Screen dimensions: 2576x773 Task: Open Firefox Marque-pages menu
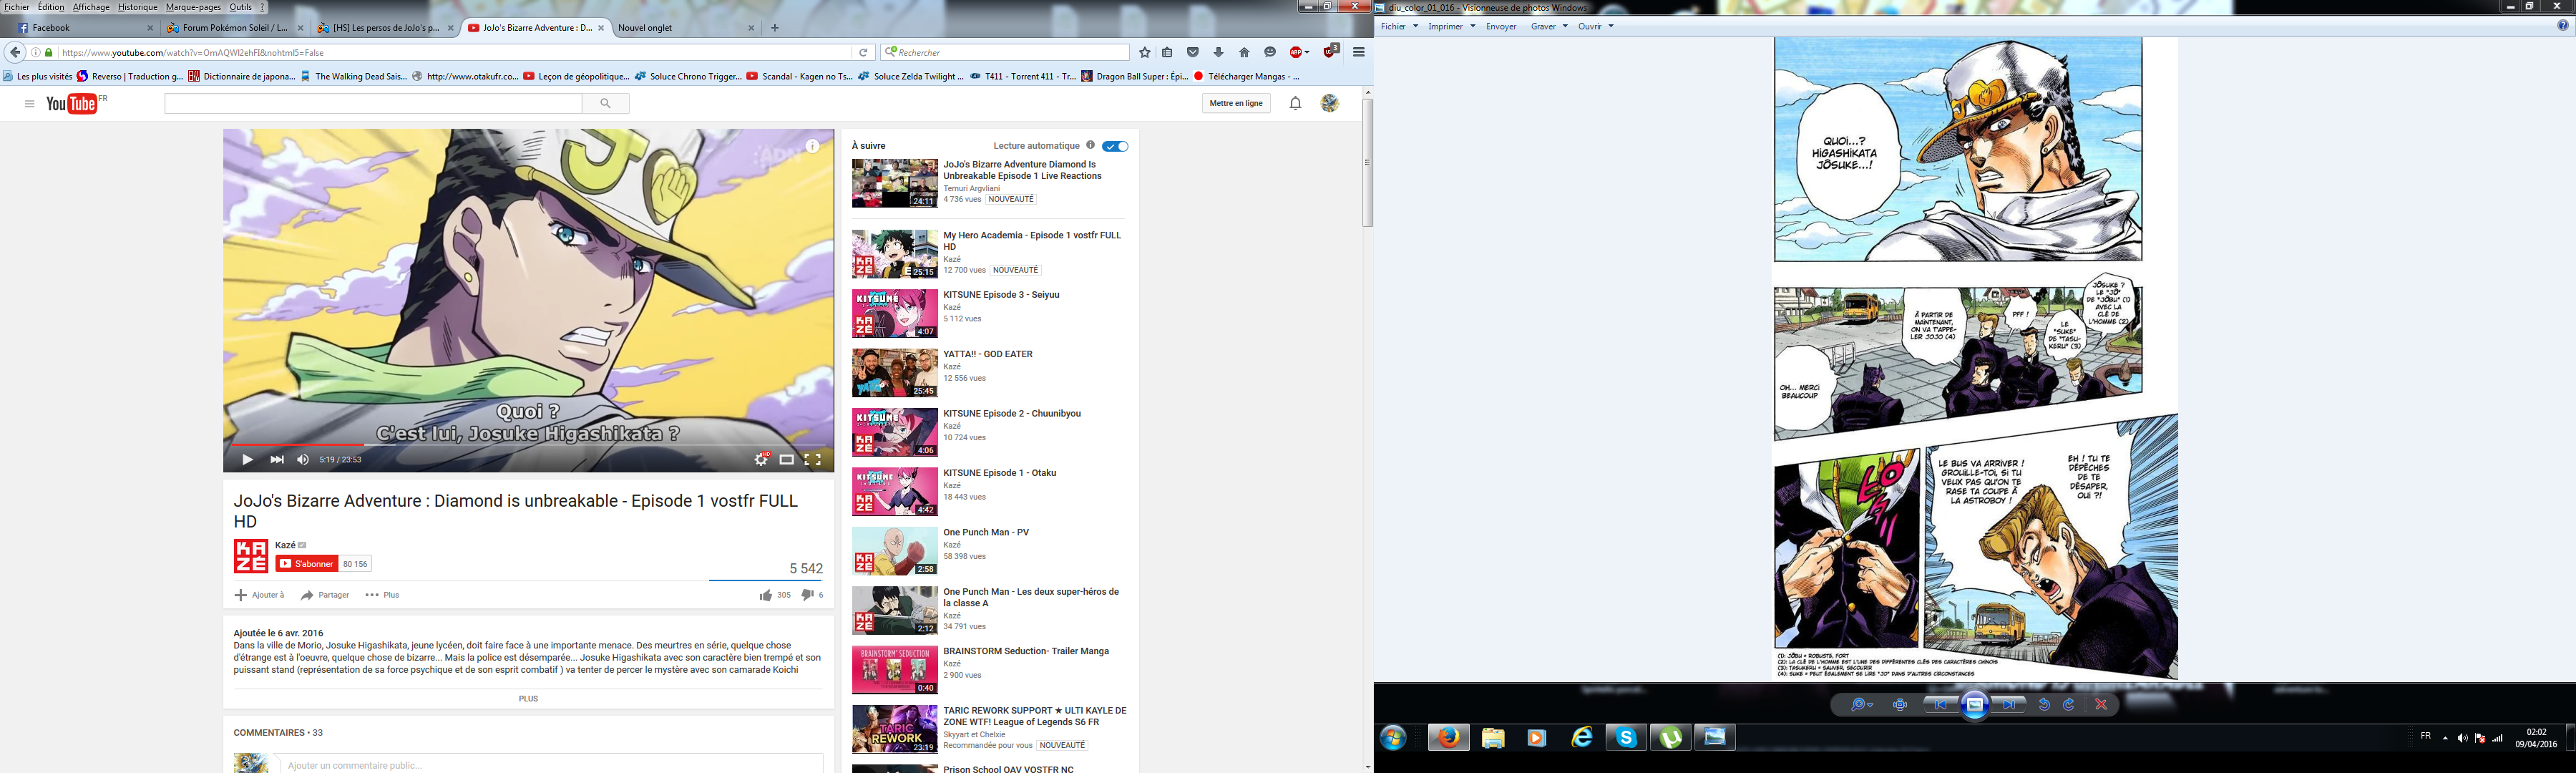(193, 7)
